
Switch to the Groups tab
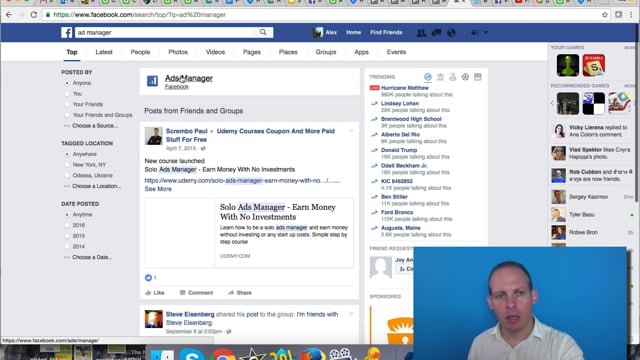pos(326,52)
